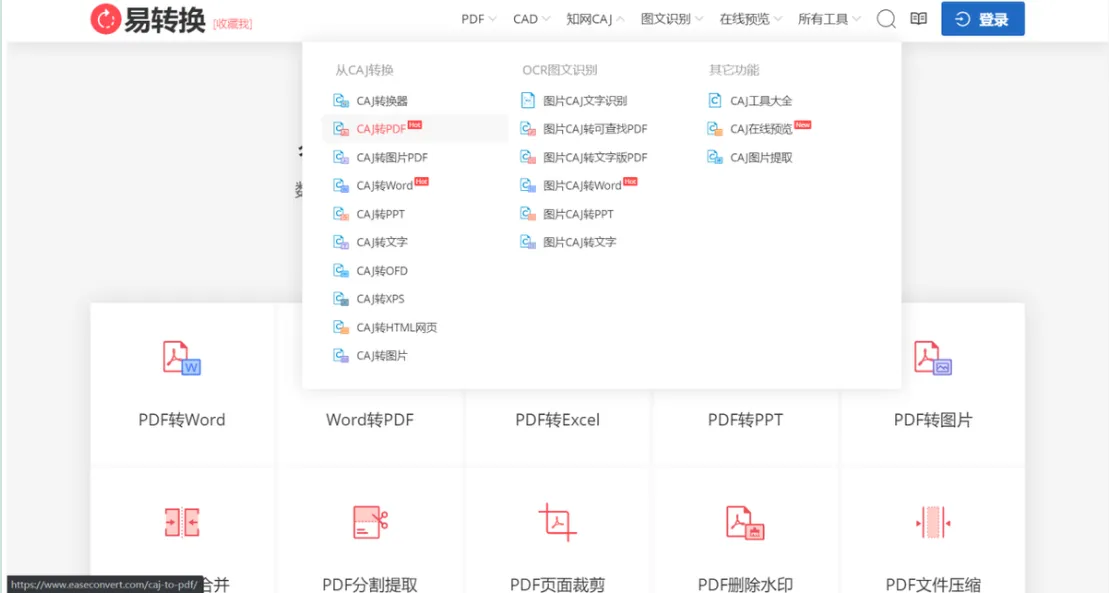The height and width of the screenshot is (593, 1109).
Task: Click the 易转换 red circular logo icon
Action: (105, 19)
